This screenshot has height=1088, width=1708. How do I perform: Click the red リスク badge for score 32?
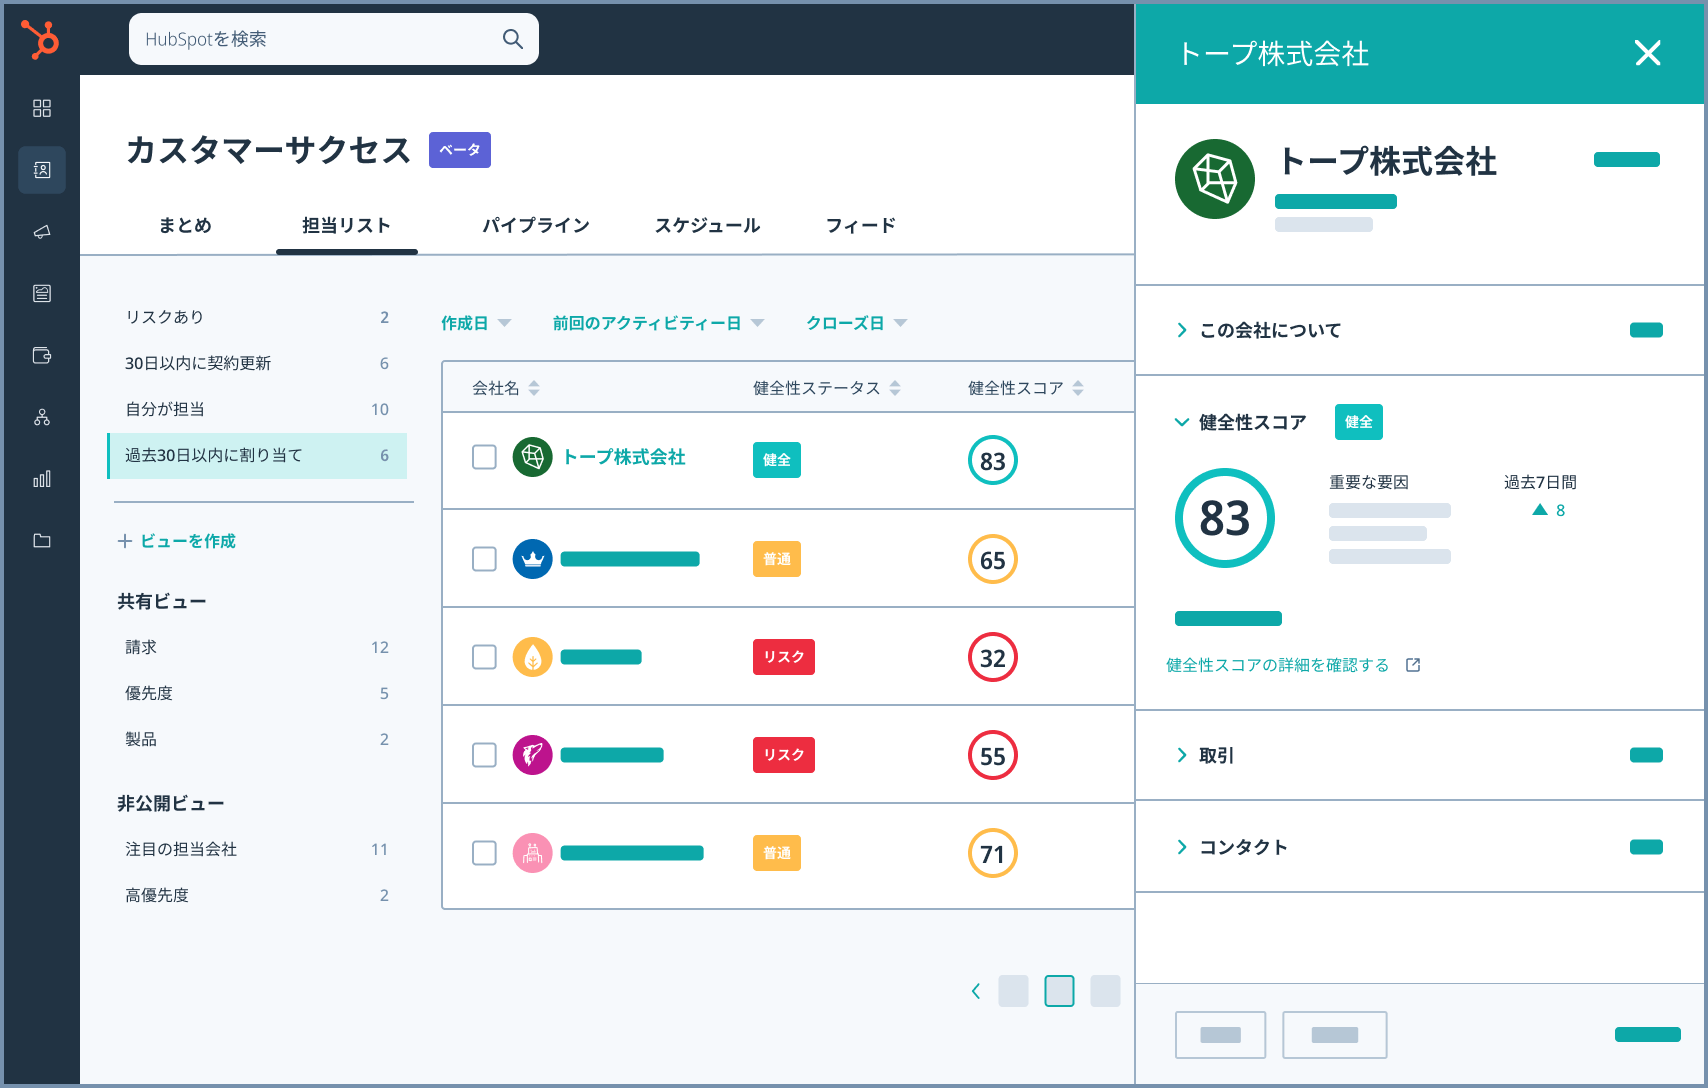[x=784, y=657]
